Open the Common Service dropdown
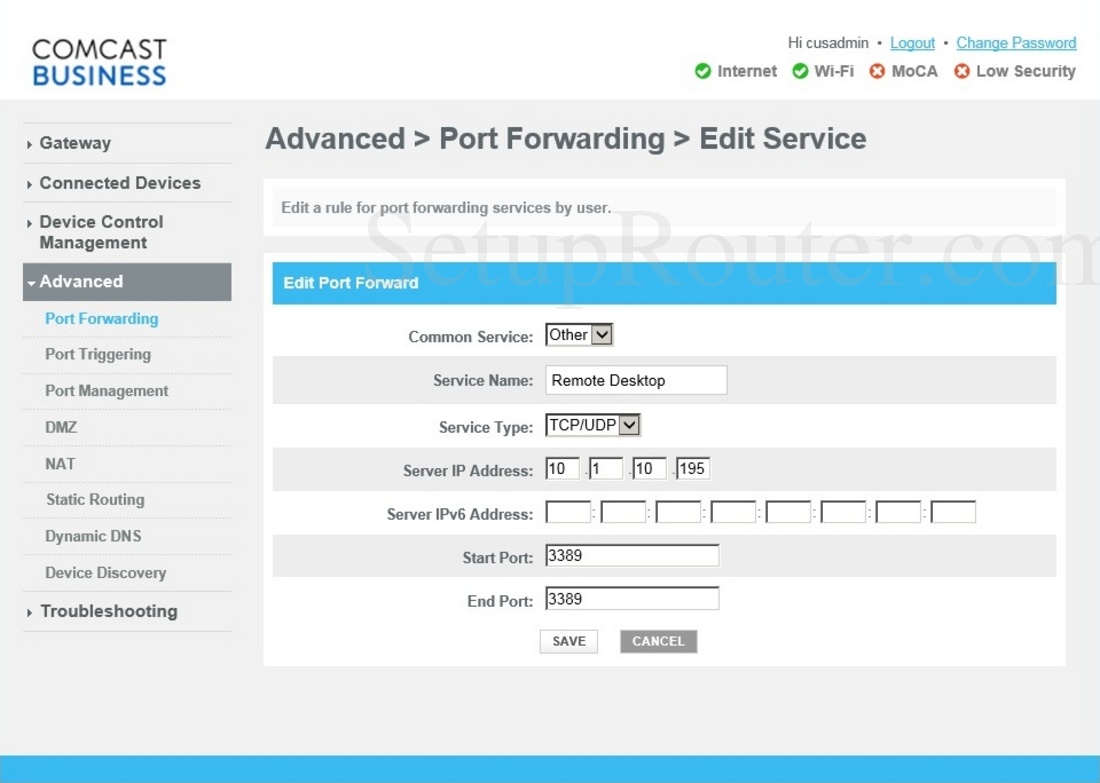Viewport: 1100px width, 783px height. 579,335
